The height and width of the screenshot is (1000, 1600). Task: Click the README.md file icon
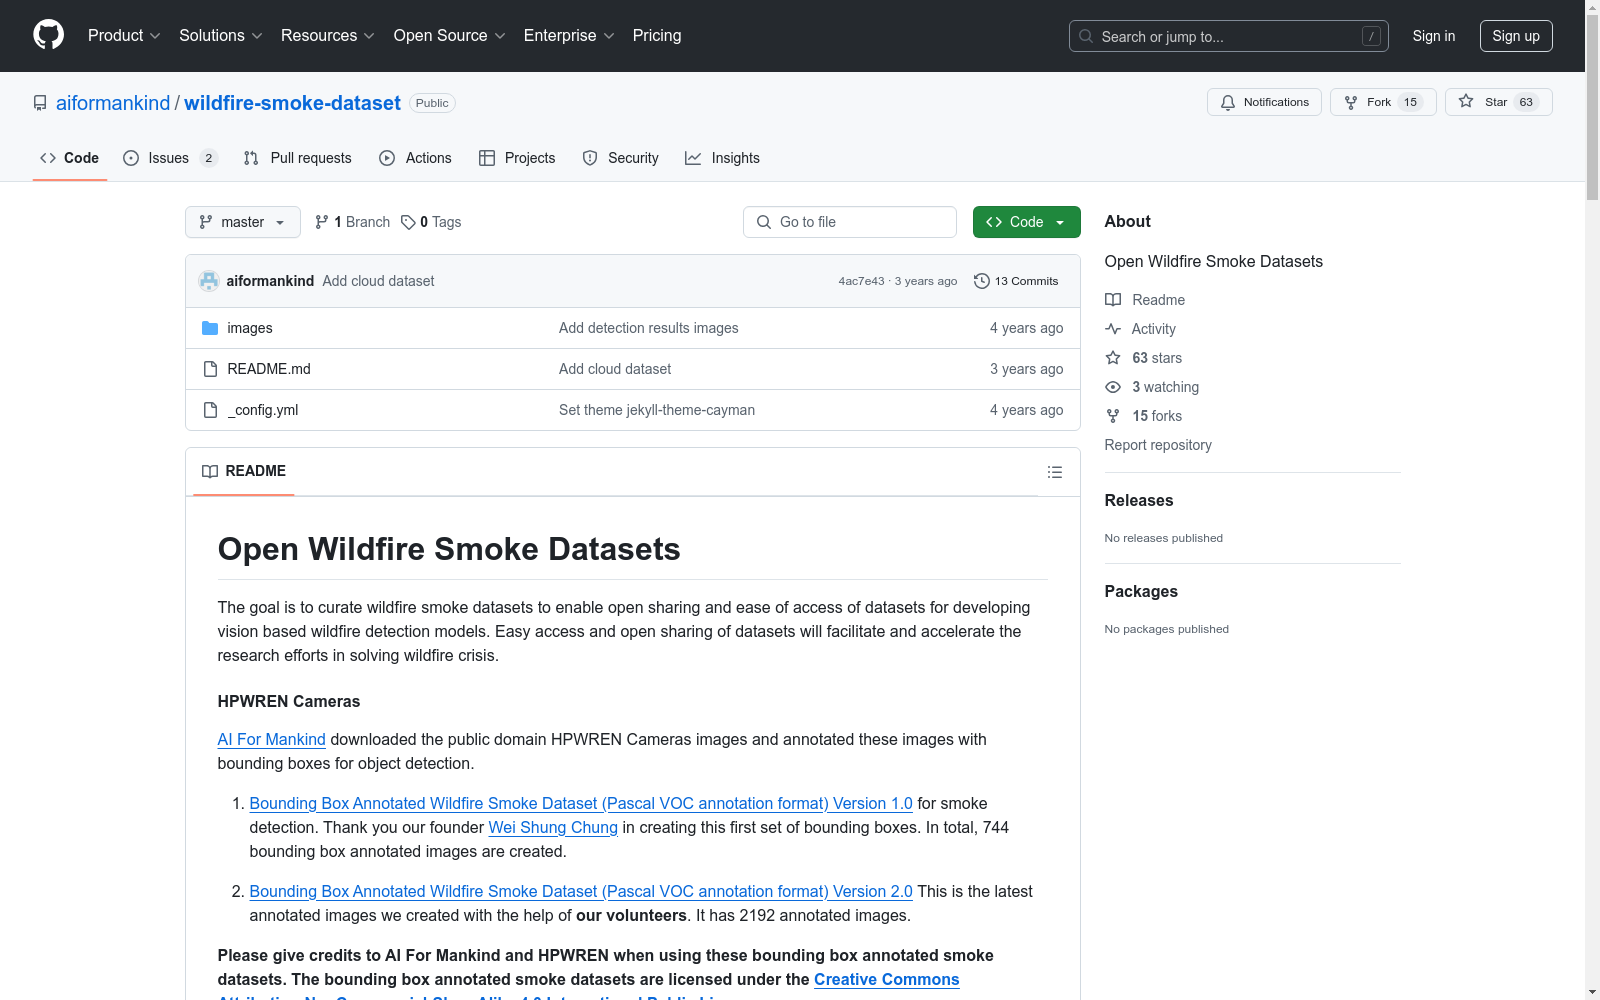click(x=210, y=369)
